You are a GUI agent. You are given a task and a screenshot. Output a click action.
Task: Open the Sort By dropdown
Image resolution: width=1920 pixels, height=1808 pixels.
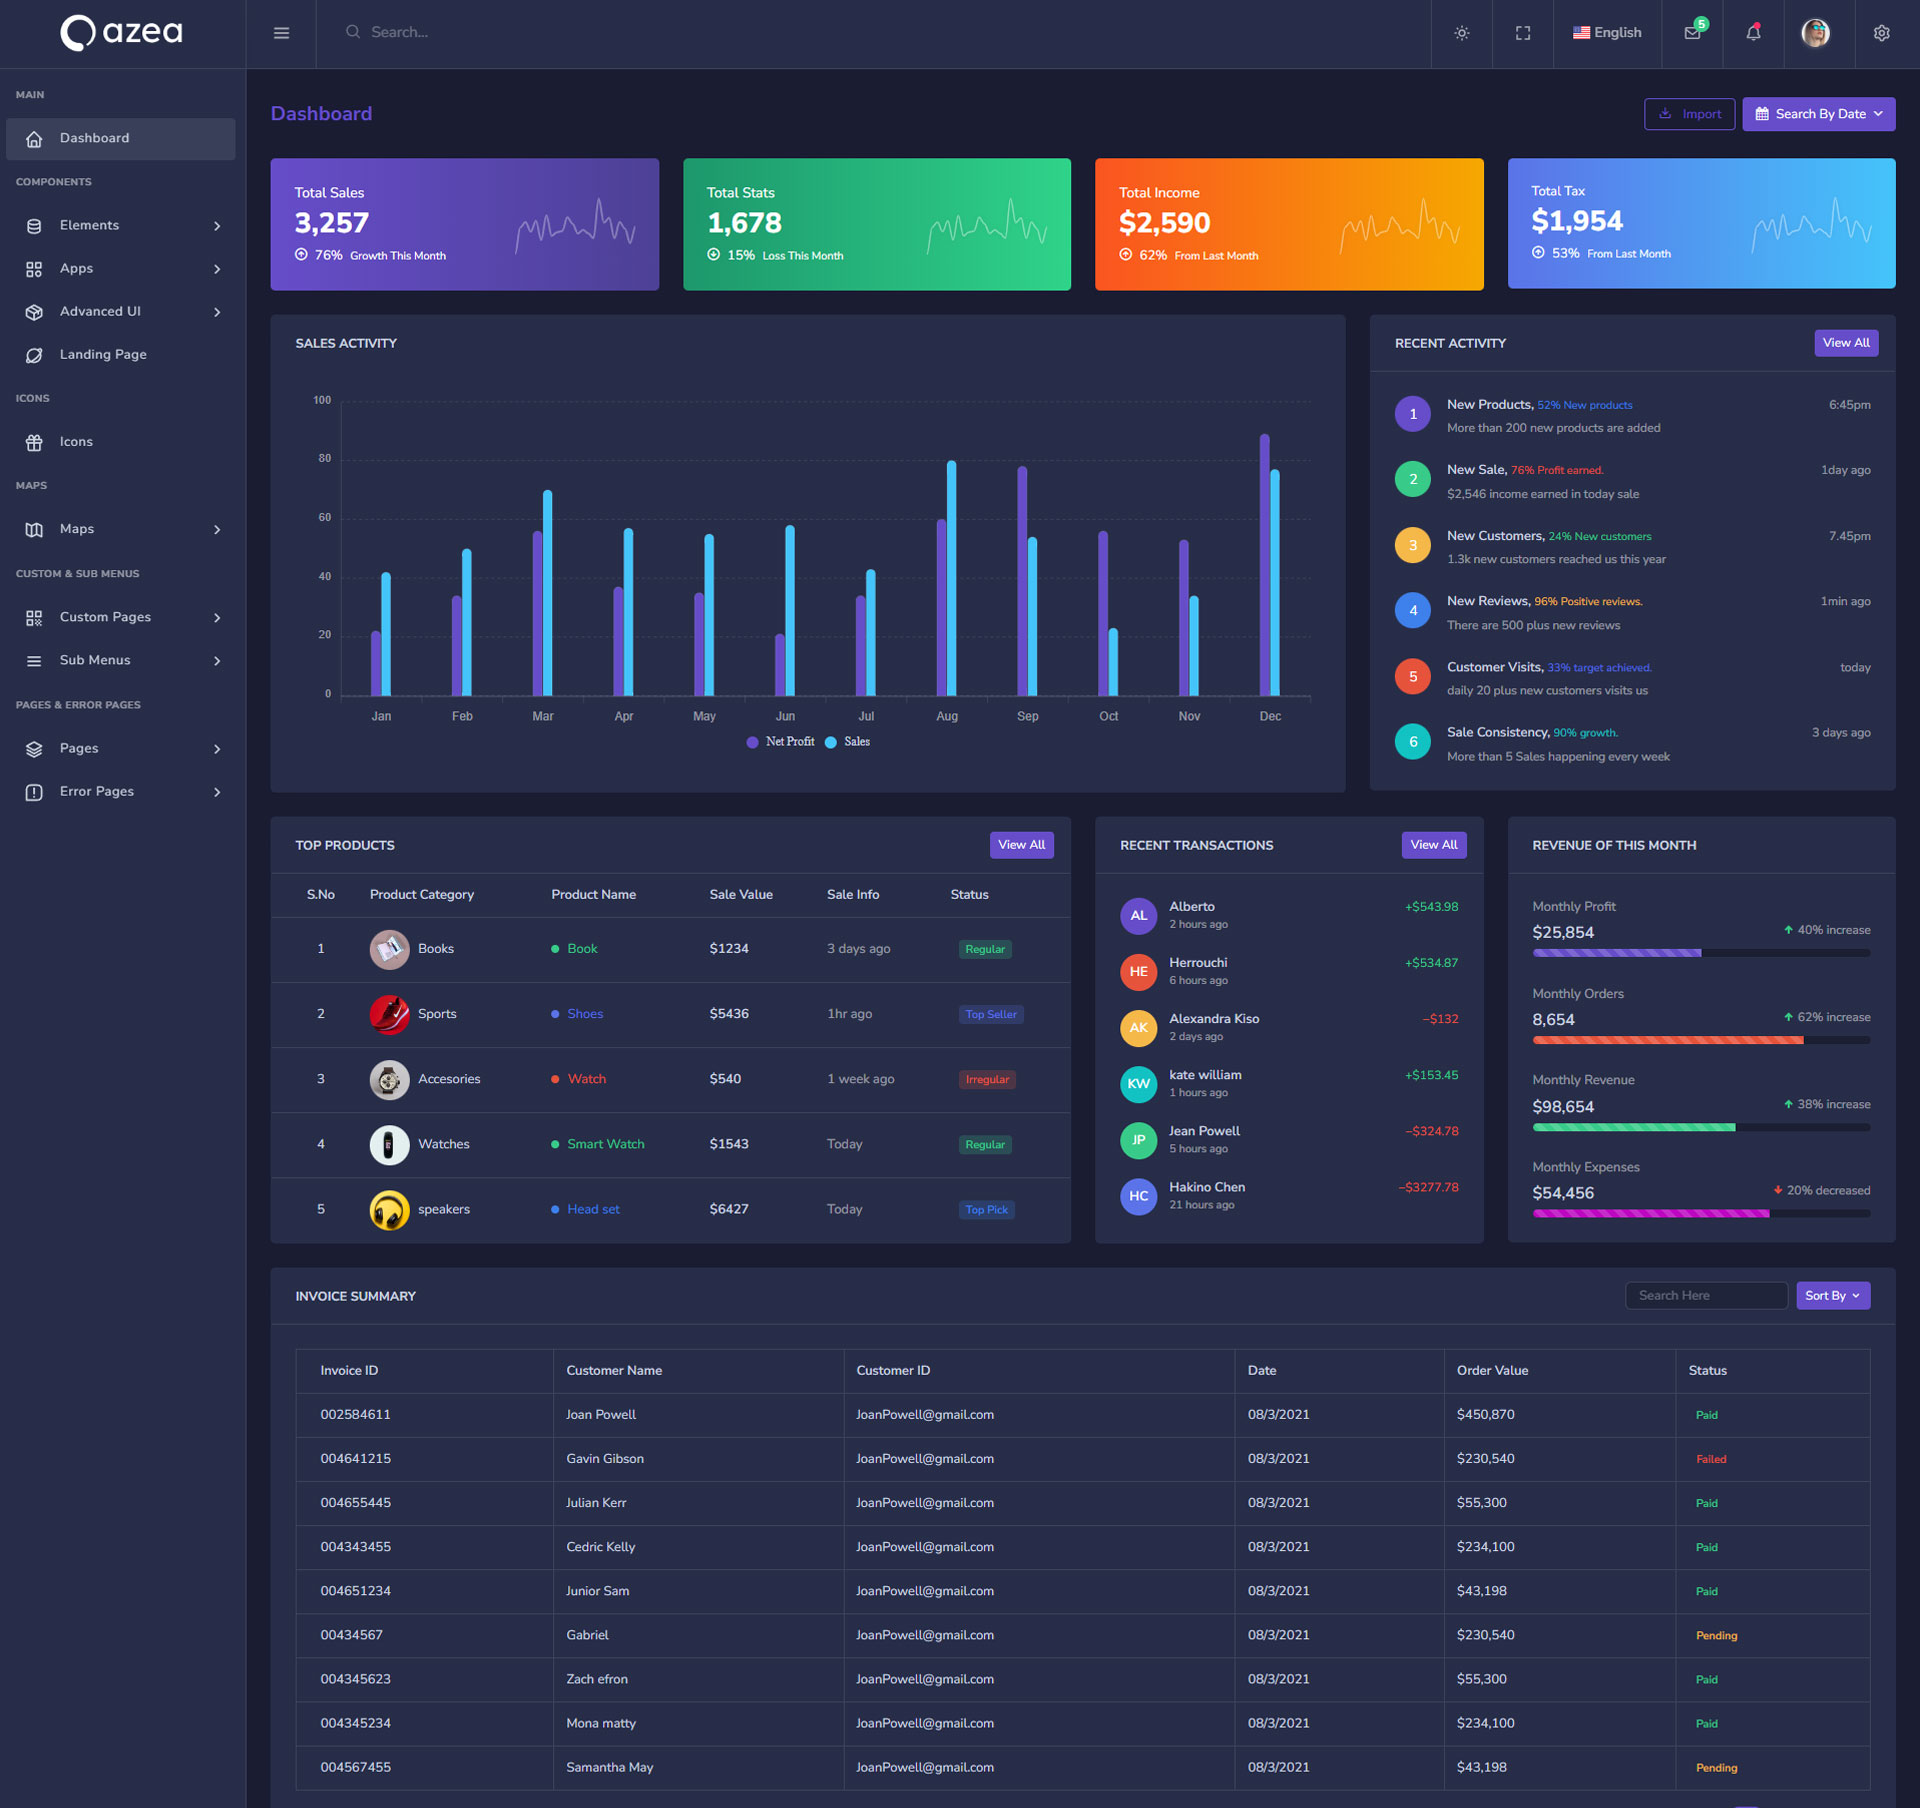point(1832,1296)
